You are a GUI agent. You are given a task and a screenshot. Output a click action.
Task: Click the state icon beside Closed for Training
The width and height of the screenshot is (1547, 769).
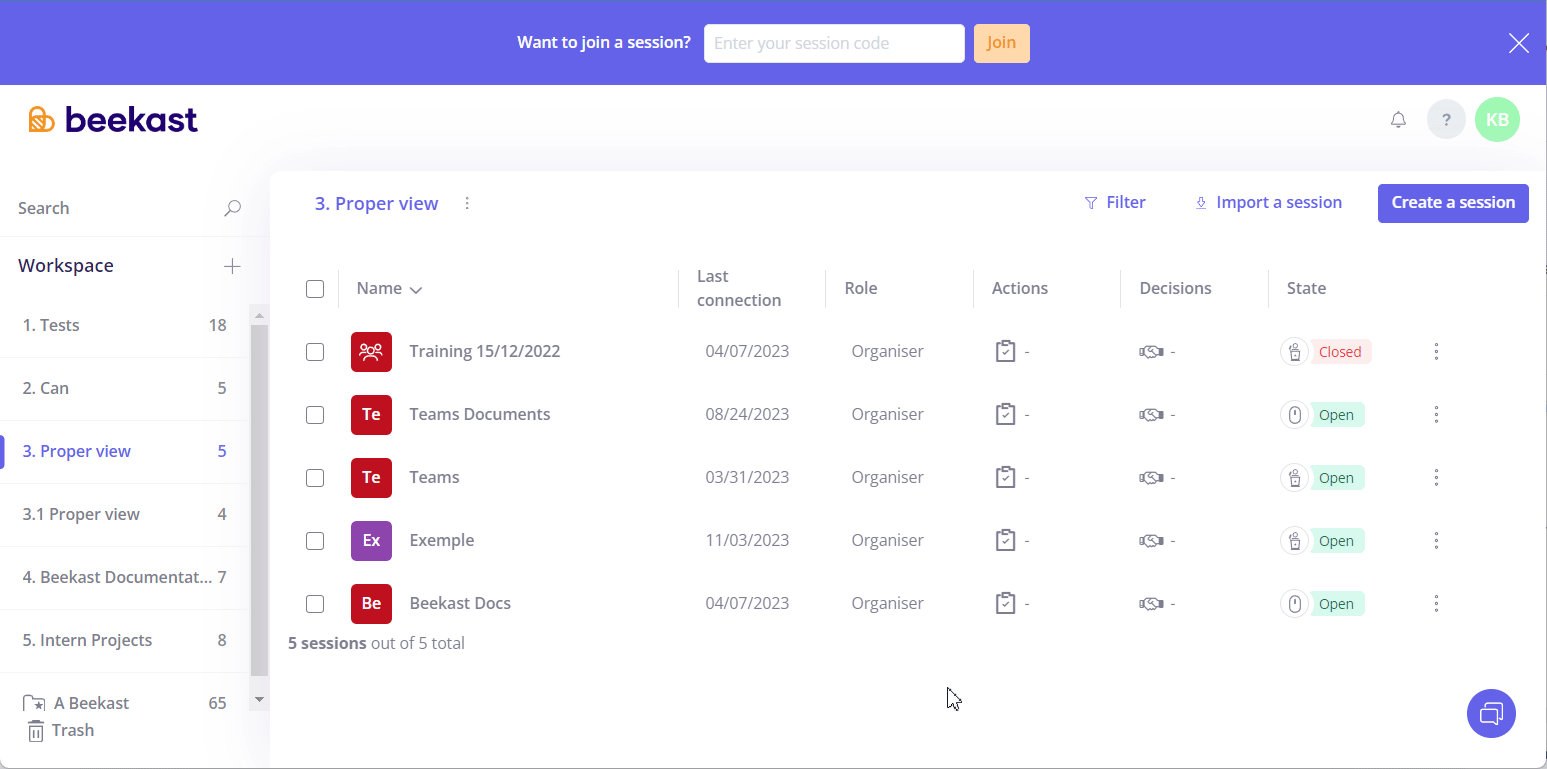1295,351
